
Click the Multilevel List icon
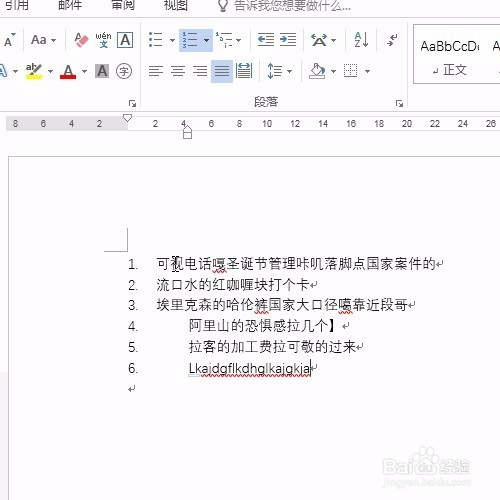point(224,40)
